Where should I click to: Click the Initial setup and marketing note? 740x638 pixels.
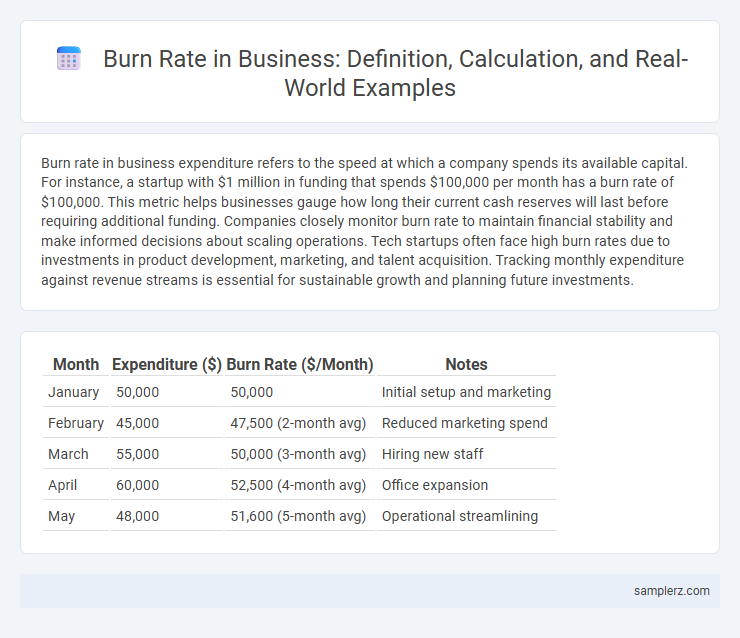click(466, 392)
